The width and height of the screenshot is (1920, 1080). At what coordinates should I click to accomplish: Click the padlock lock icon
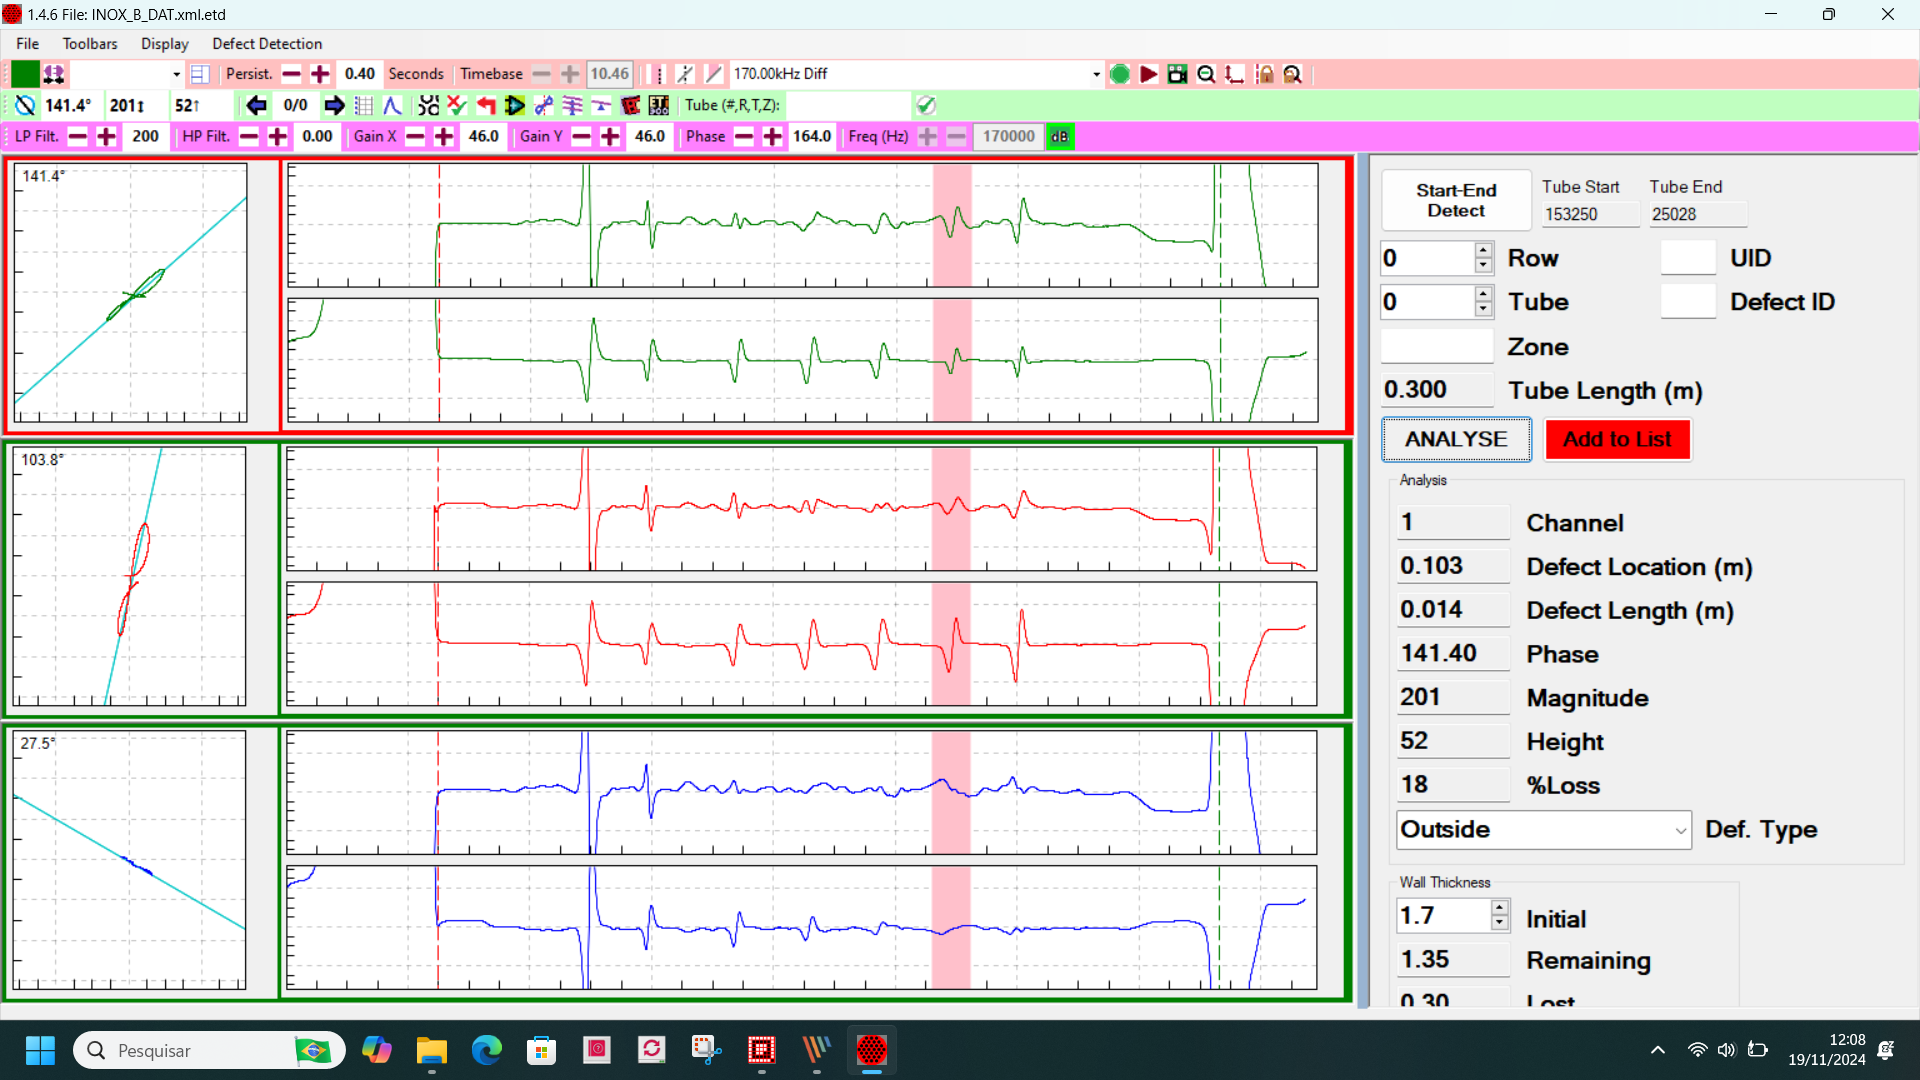pos(1265,74)
